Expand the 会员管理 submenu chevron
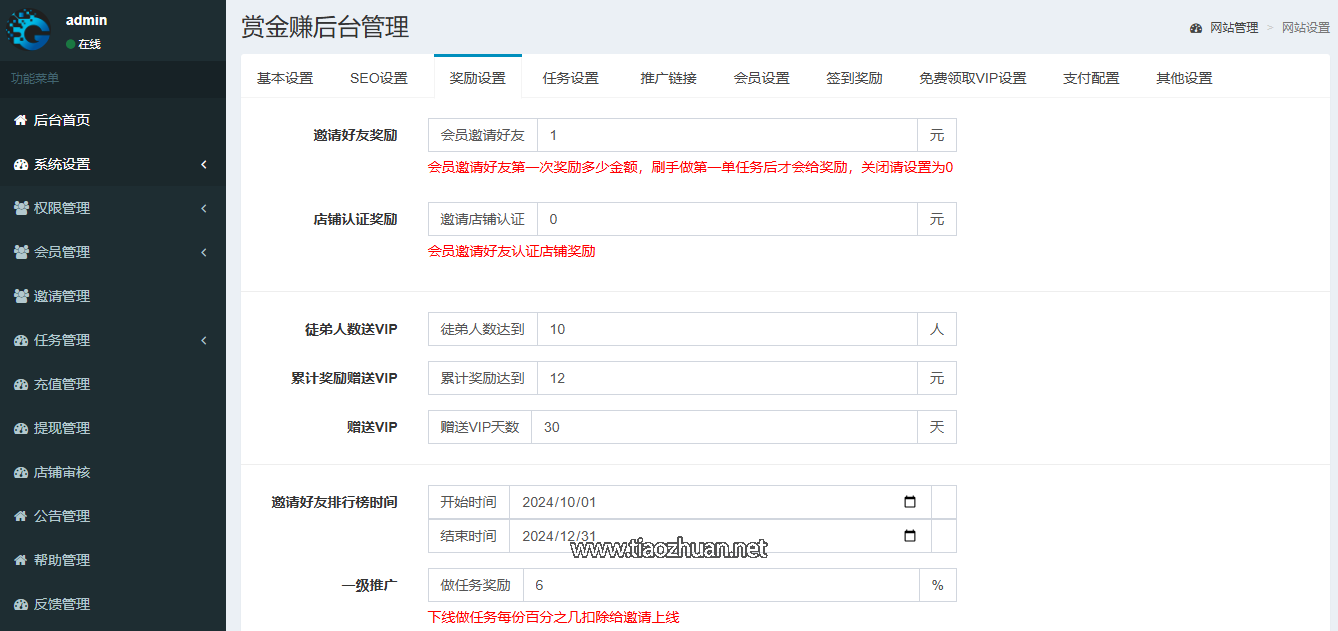This screenshot has height=631, width=1338. (x=204, y=252)
